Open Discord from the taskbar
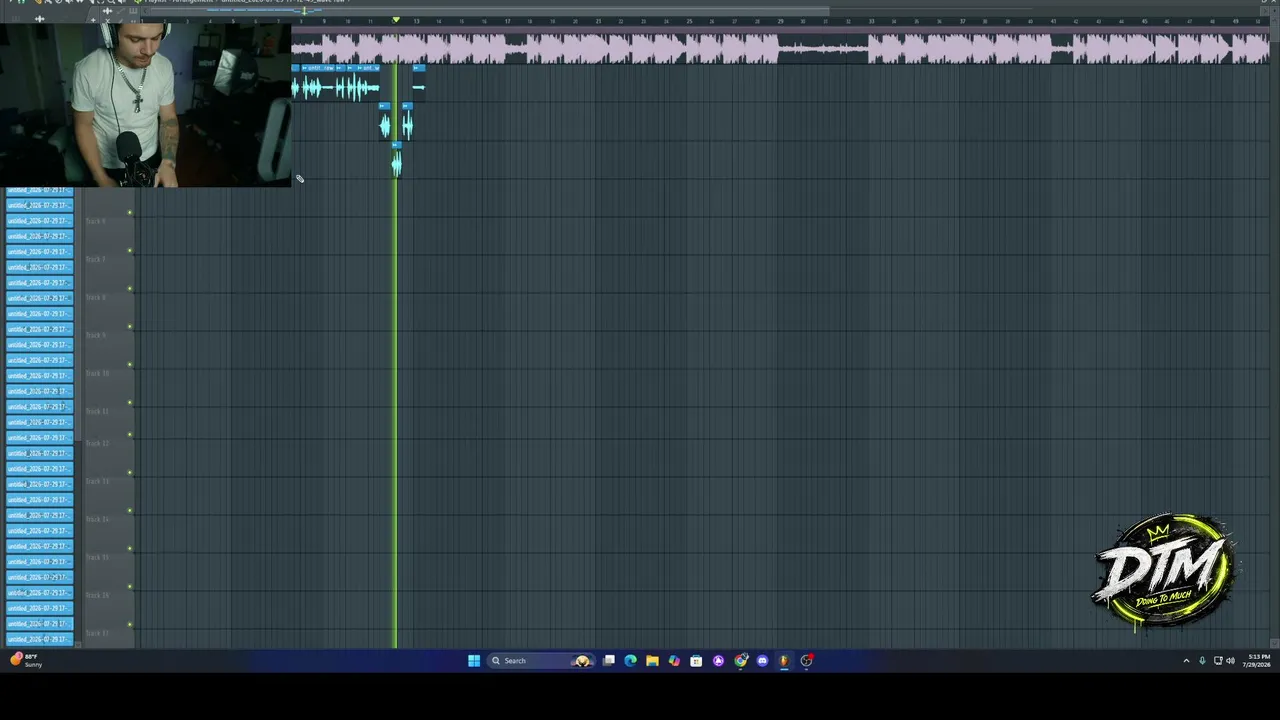 [x=762, y=660]
